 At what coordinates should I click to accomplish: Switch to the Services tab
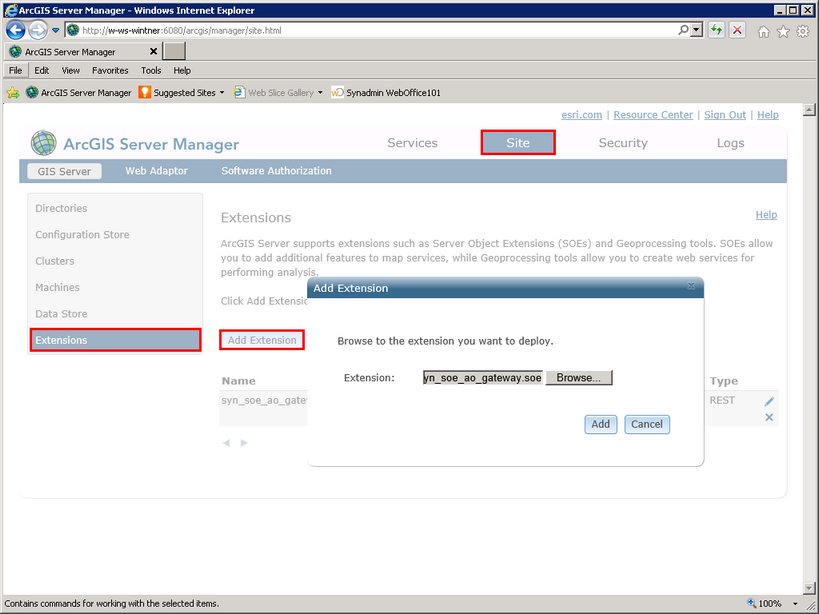point(412,143)
